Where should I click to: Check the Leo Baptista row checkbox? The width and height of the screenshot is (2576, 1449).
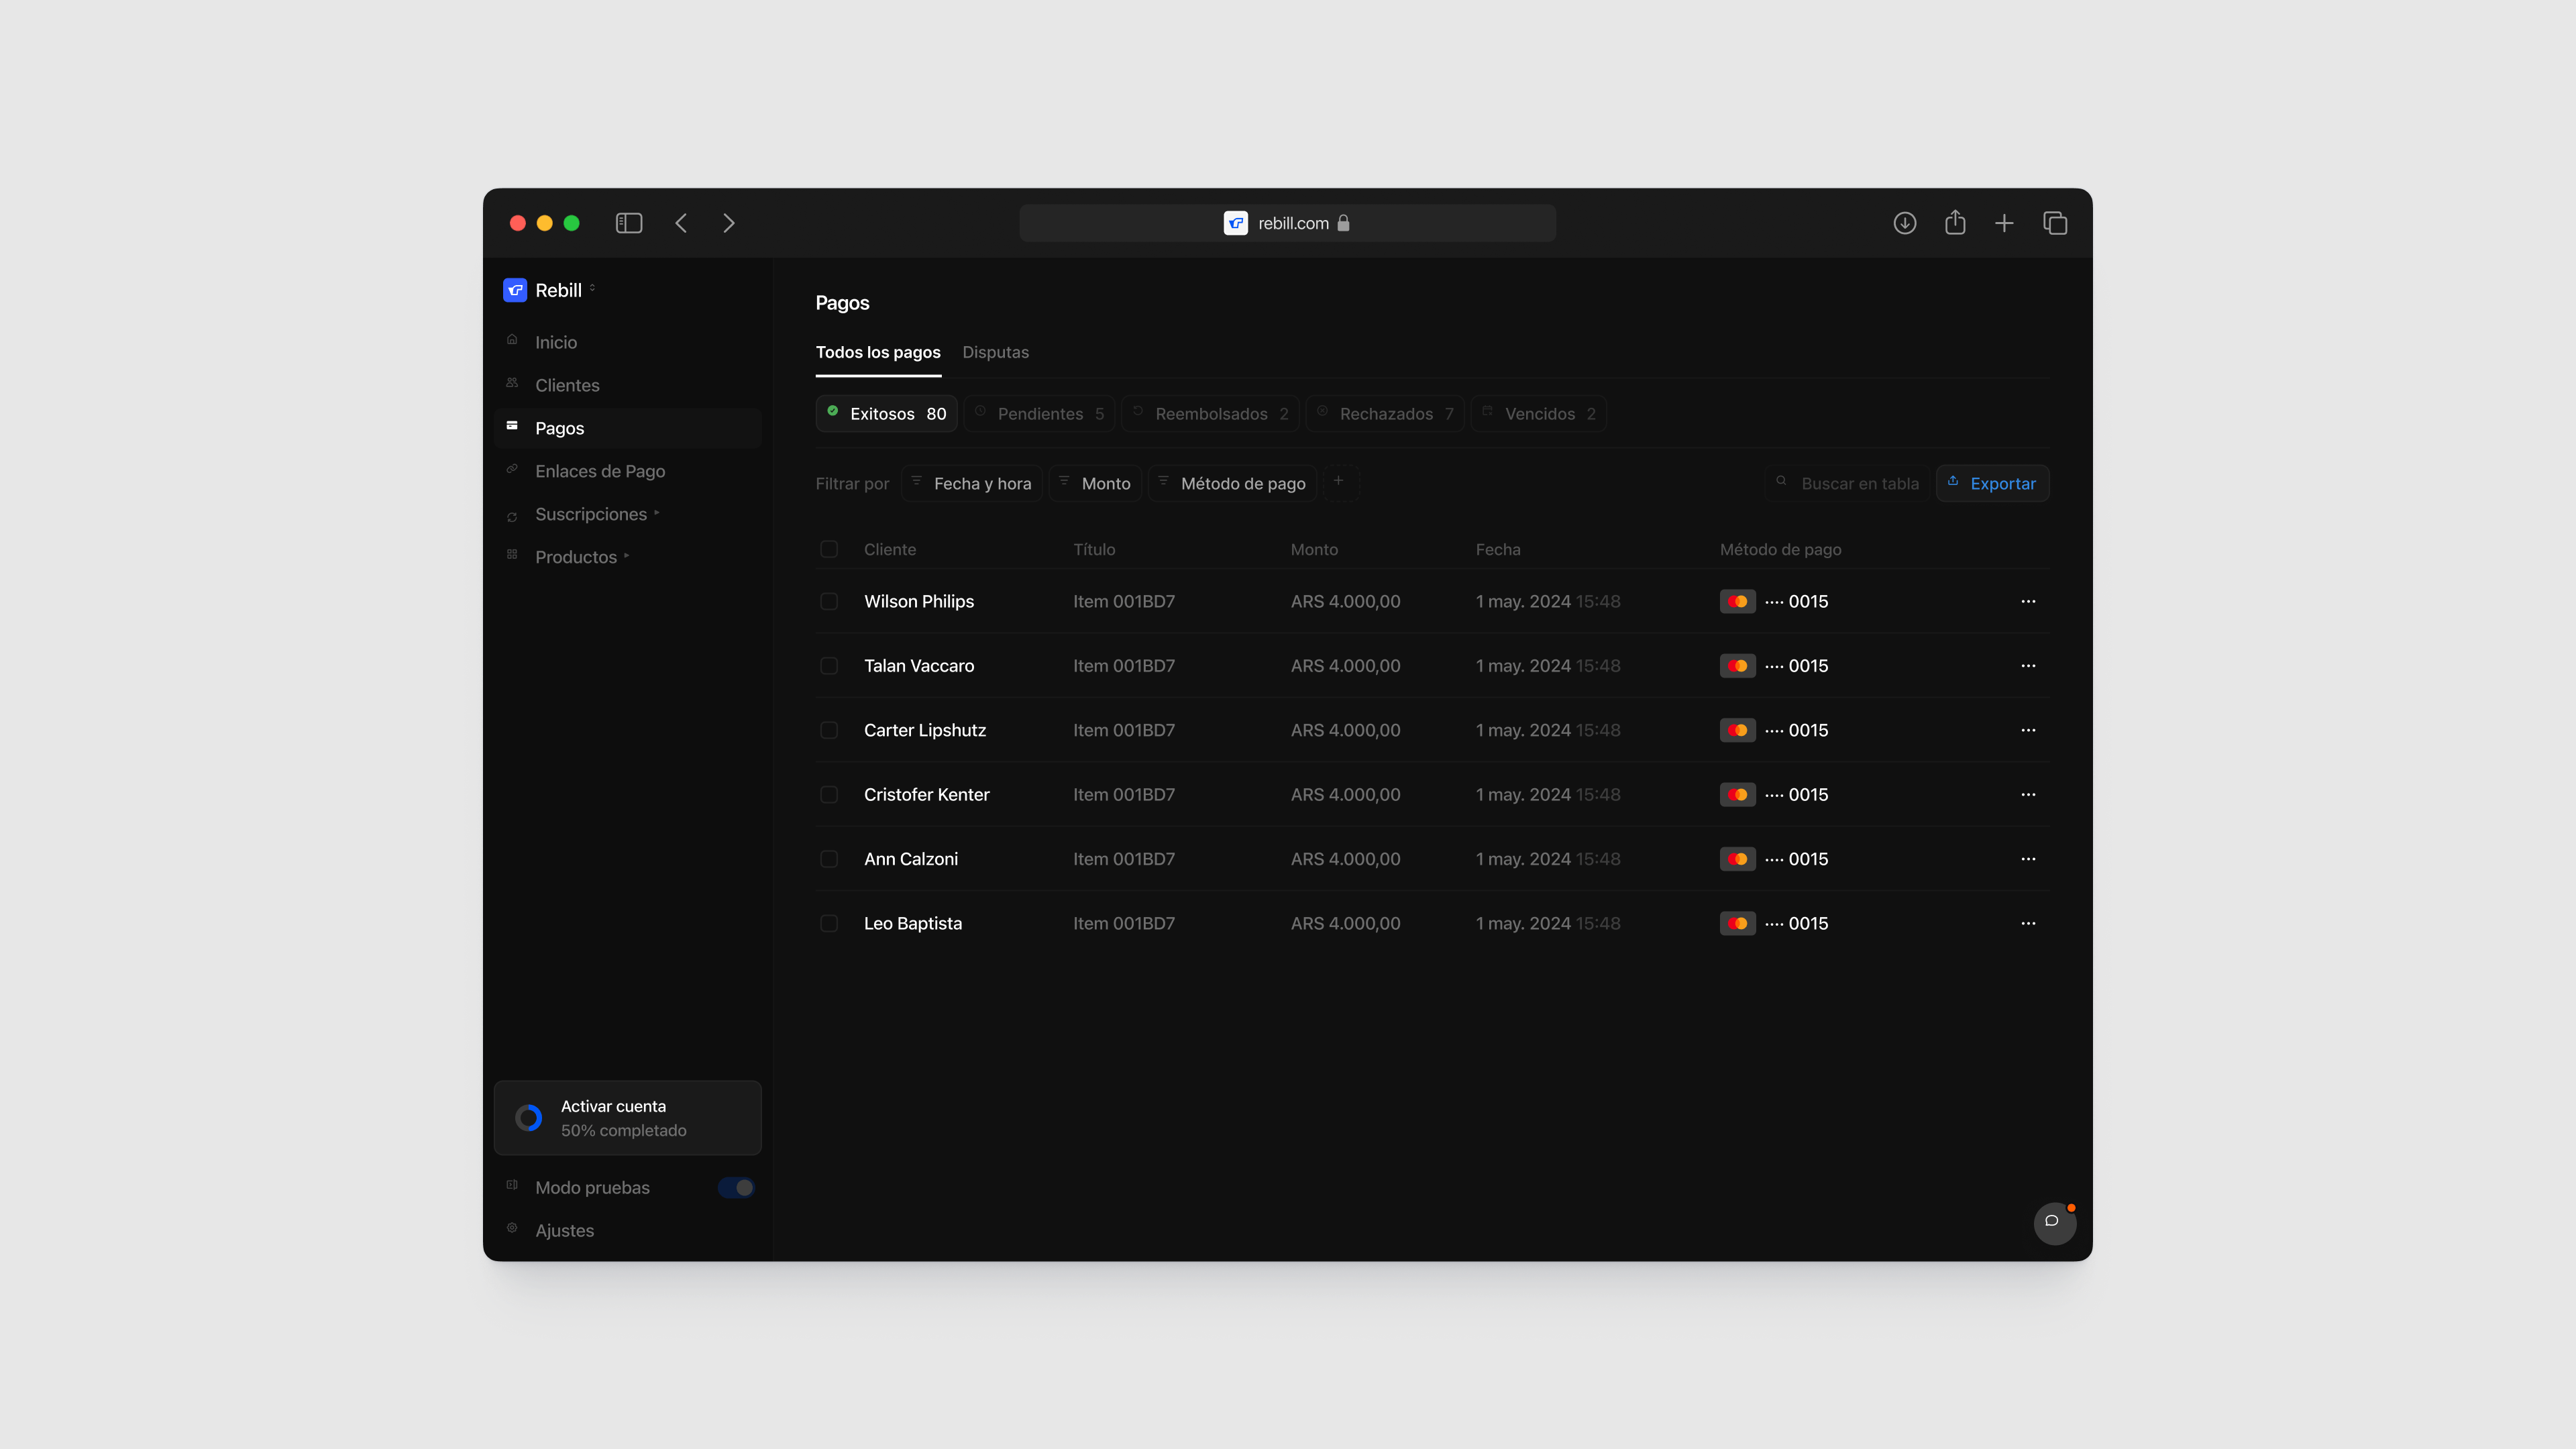pyautogui.click(x=829, y=924)
